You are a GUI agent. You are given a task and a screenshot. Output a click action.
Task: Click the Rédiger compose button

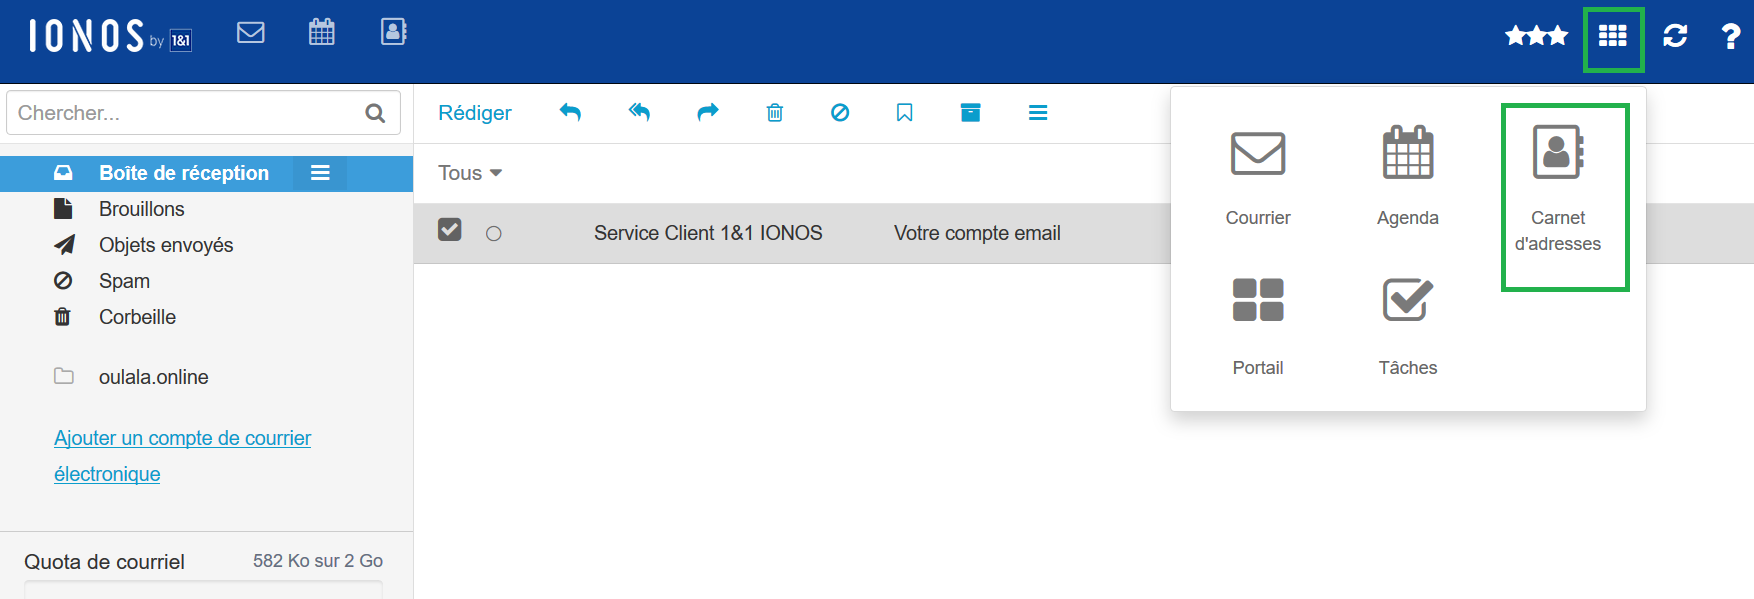pos(475,113)
